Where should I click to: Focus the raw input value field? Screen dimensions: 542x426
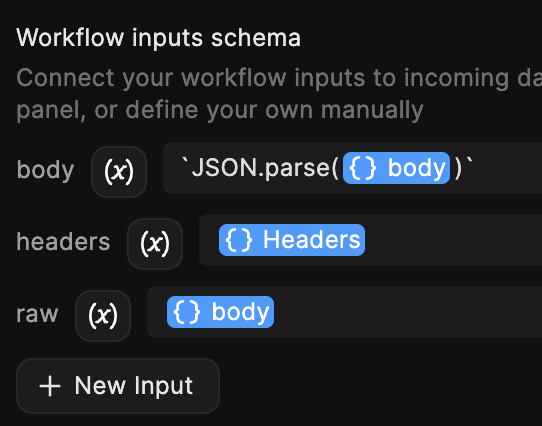click(x=345, y=312)
